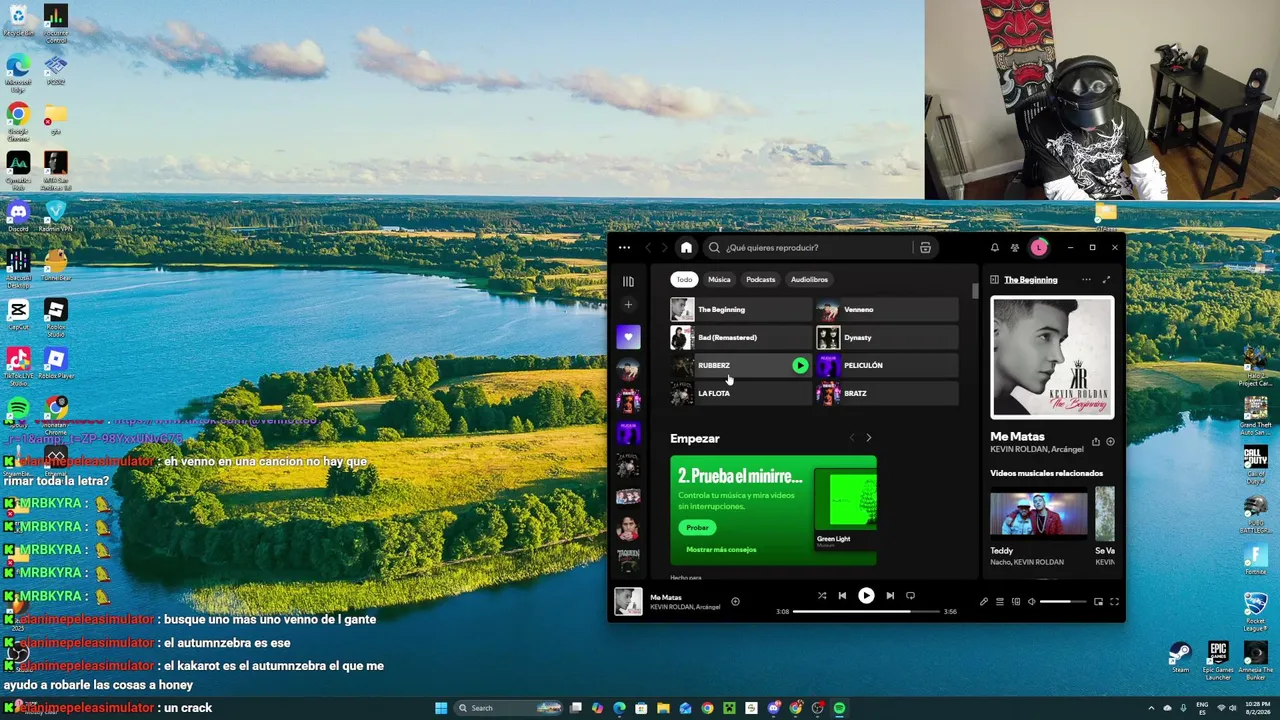Open Spotify from the taskbar
Viewport: 1280px width, 720px height.
839,708
